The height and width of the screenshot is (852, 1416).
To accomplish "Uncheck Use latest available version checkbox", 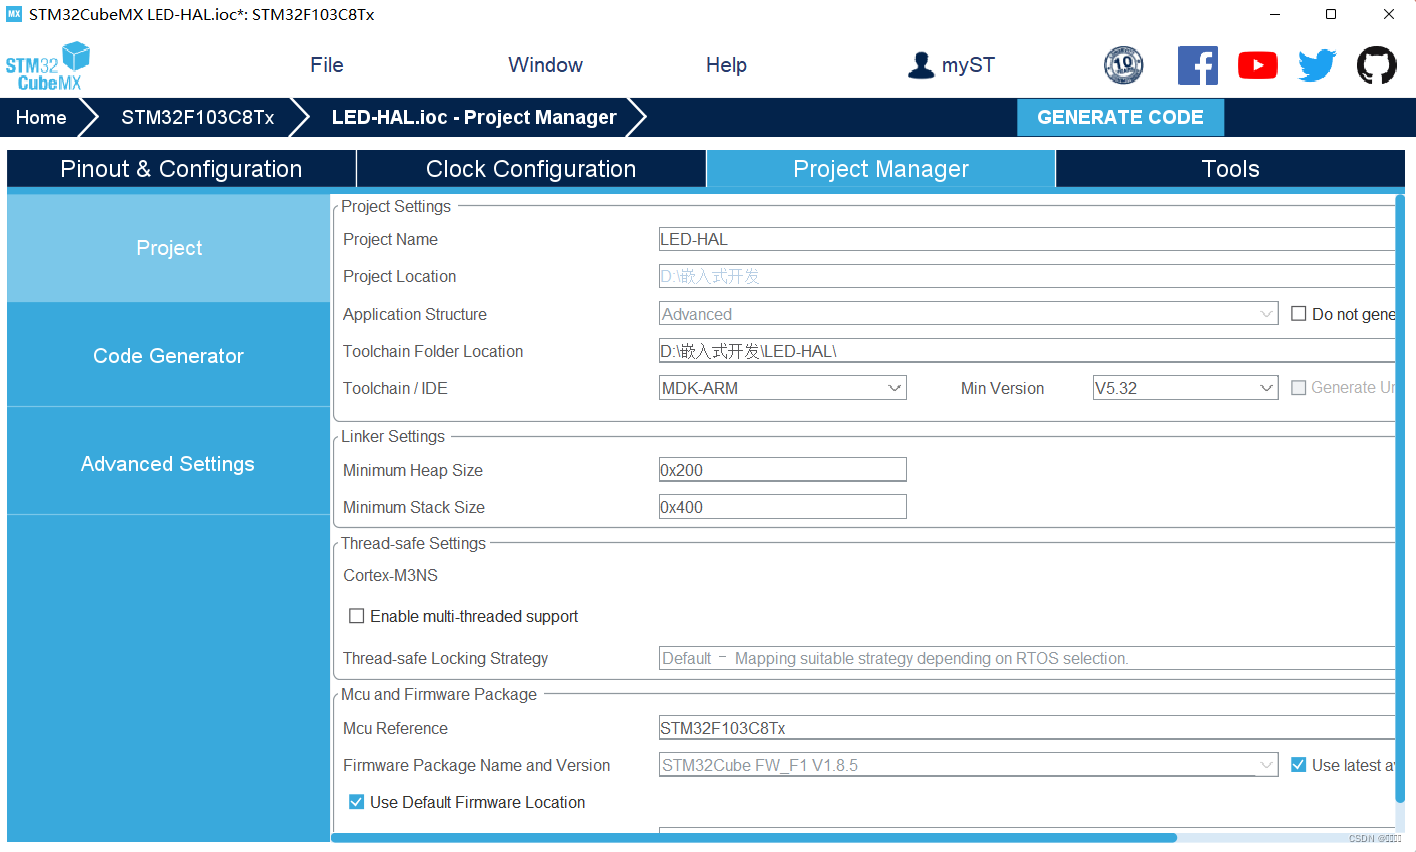I will coord(1299,765).
